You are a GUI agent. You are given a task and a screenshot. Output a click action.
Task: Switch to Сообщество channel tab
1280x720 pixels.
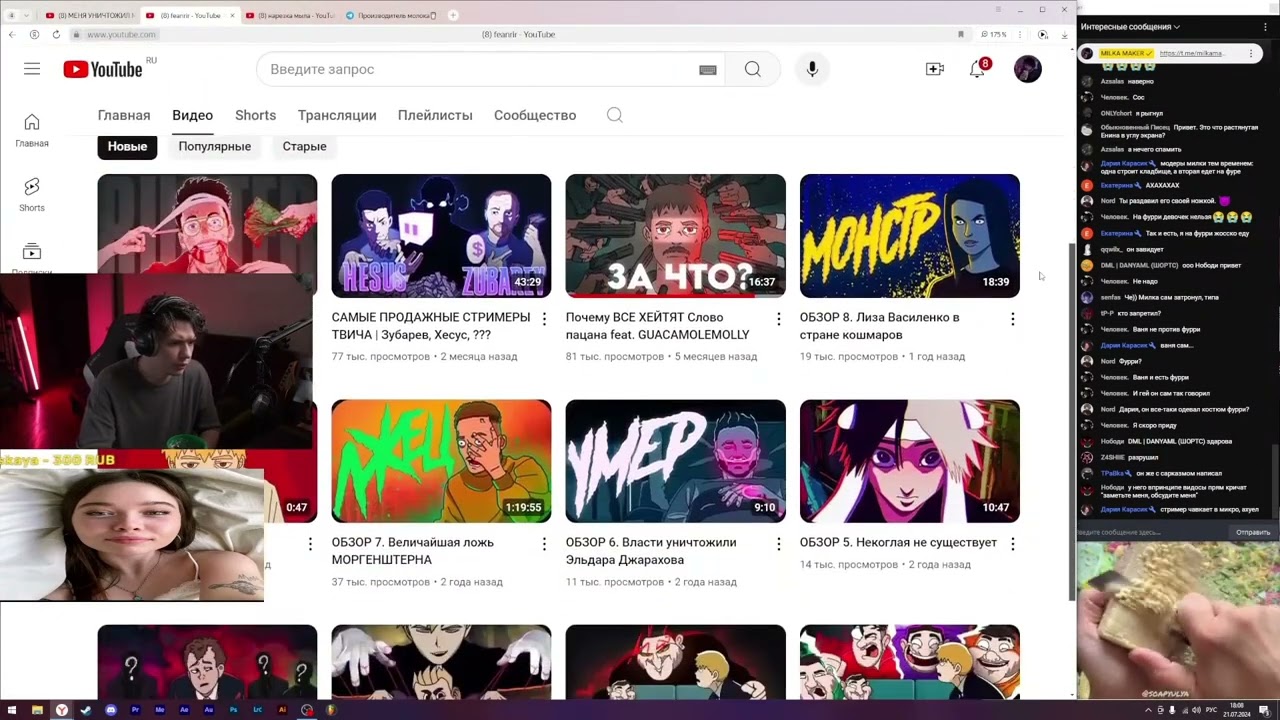535,115
